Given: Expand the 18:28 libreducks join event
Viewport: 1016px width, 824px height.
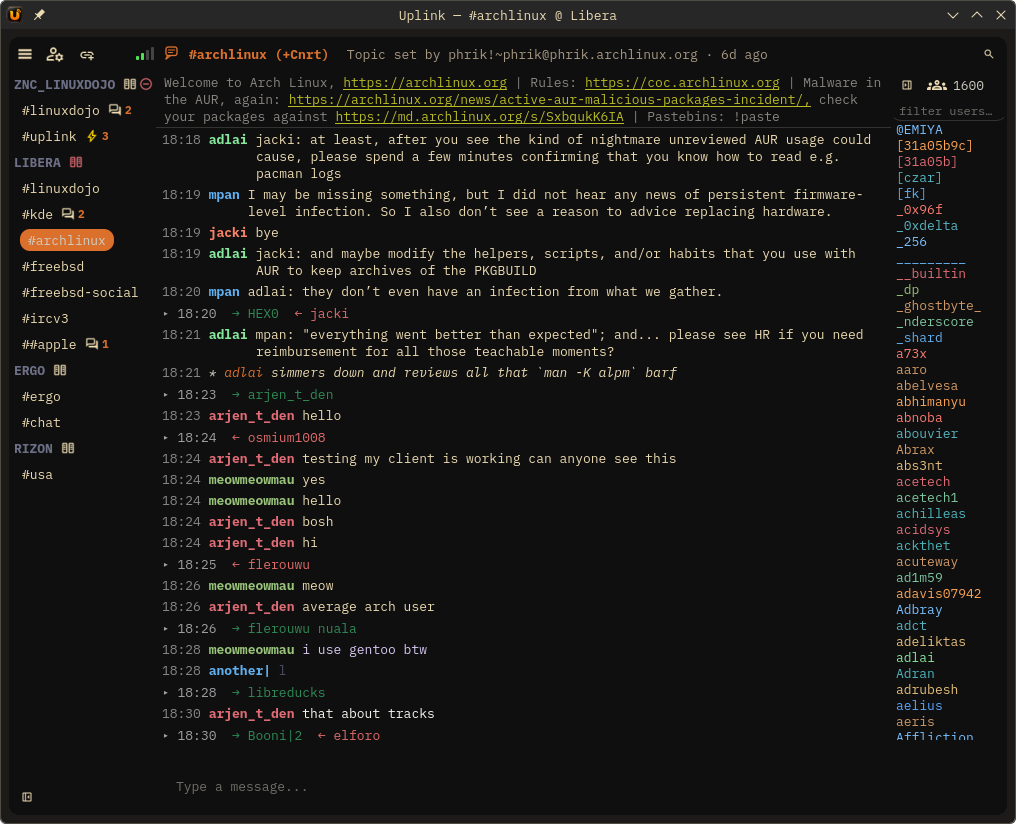Looking at the screenshot, I should (166, 692).
